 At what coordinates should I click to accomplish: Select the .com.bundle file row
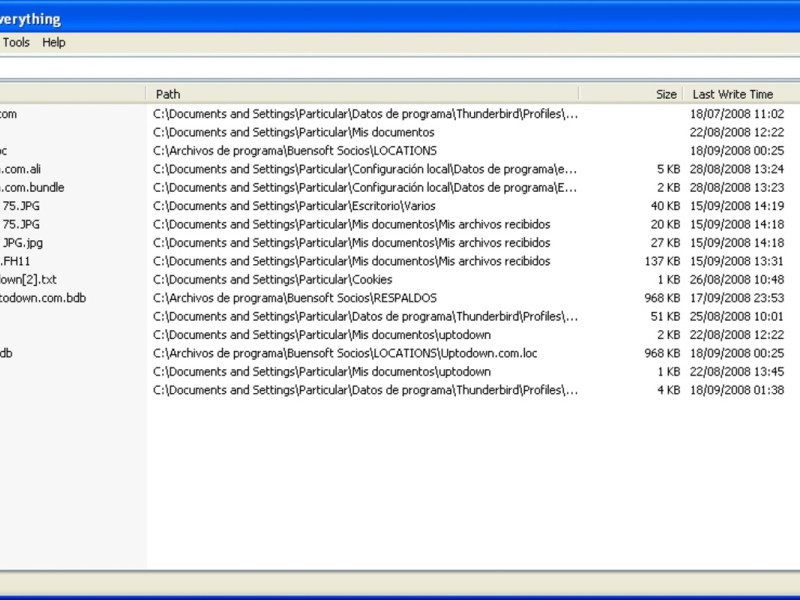click(400, 187)
